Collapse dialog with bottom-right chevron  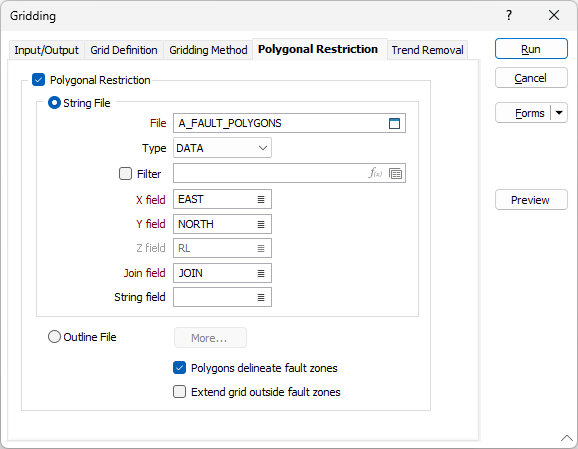[567, 438]
